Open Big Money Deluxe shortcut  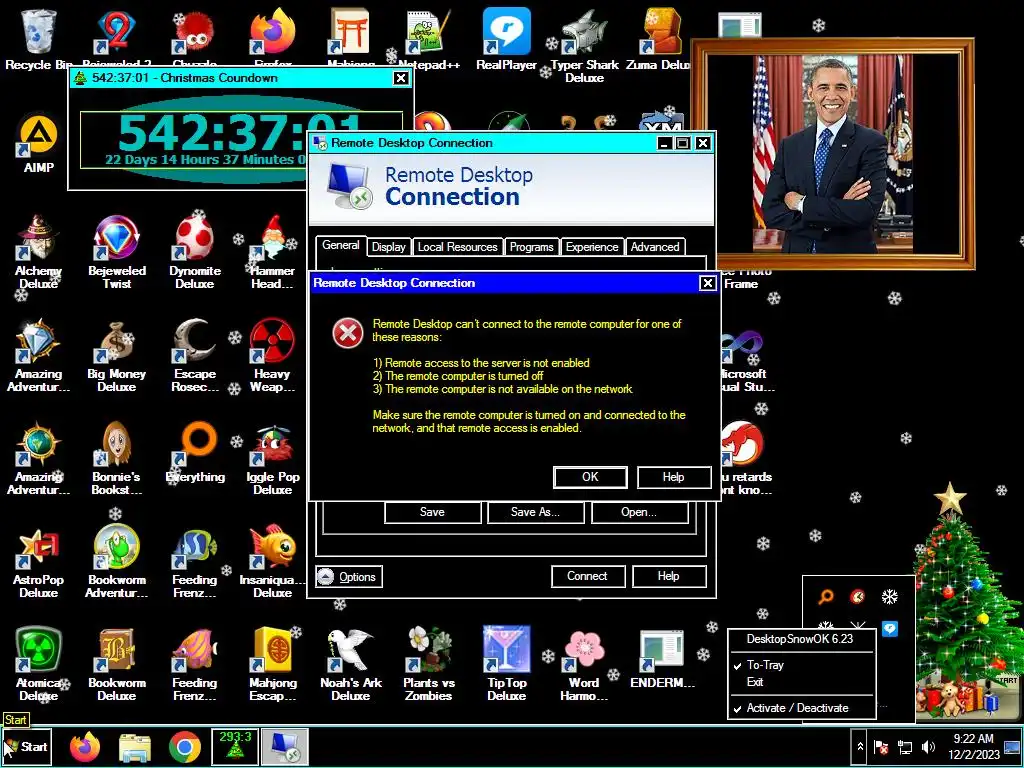pyautogui.click(x=116, y=355)
